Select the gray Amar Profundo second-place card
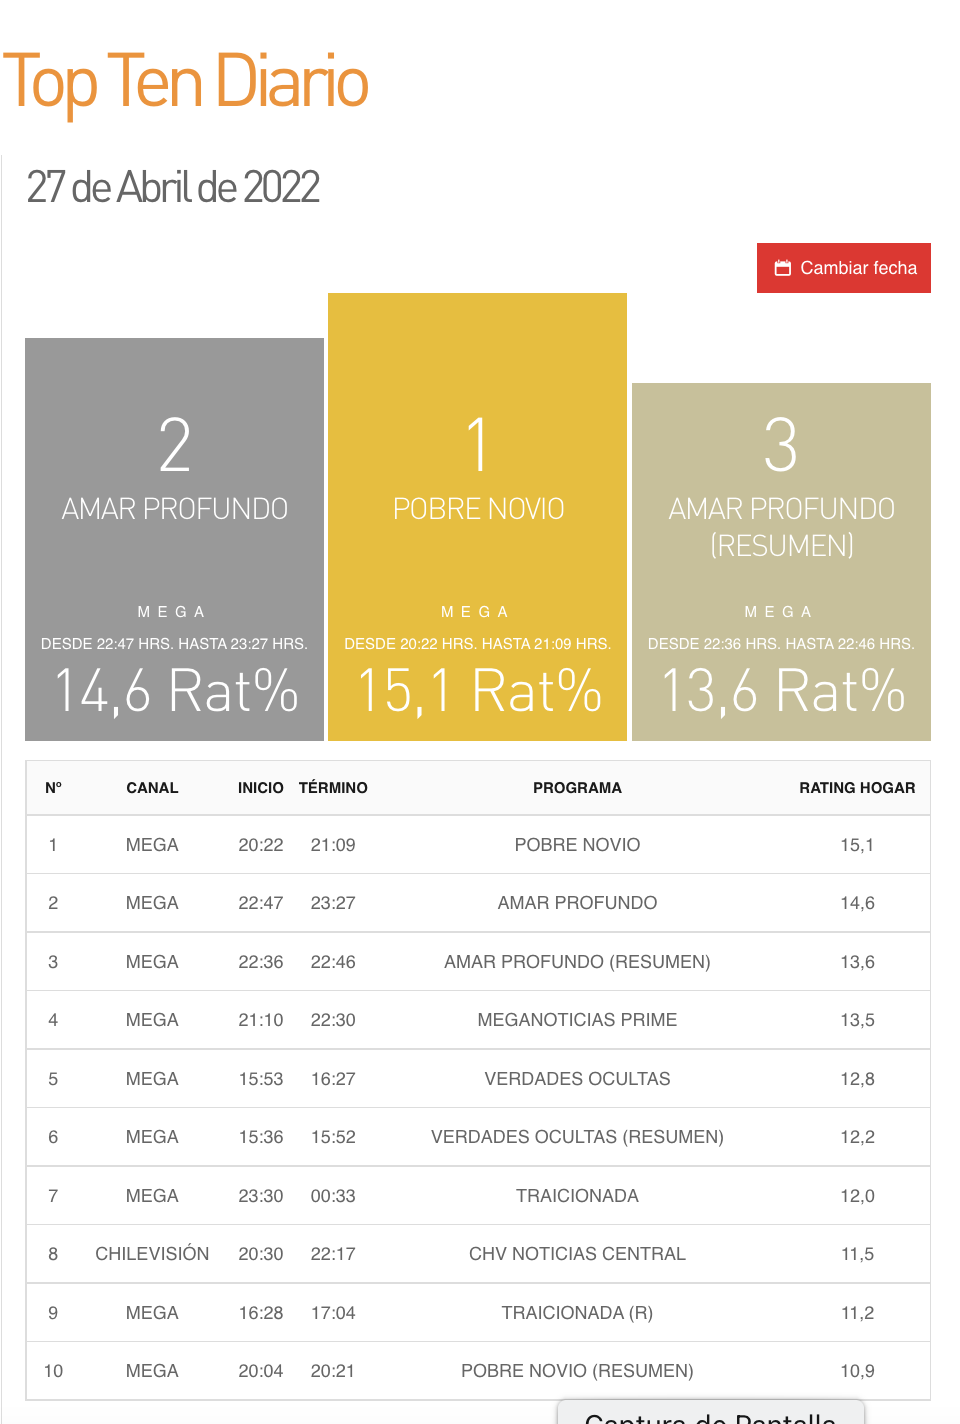960x1424 pixels. [x=174, y=540]
